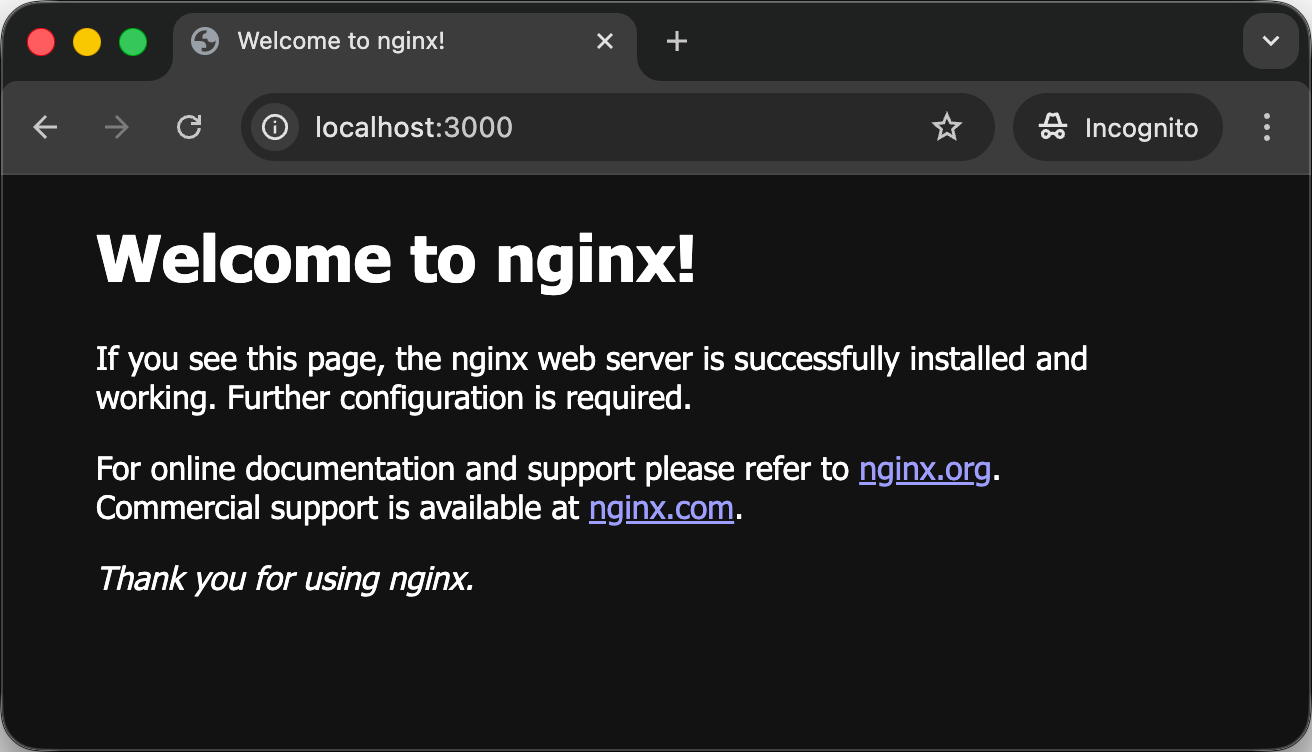Open the nginx.org documentation link
1312x752 pixels.
click(924, 469)
